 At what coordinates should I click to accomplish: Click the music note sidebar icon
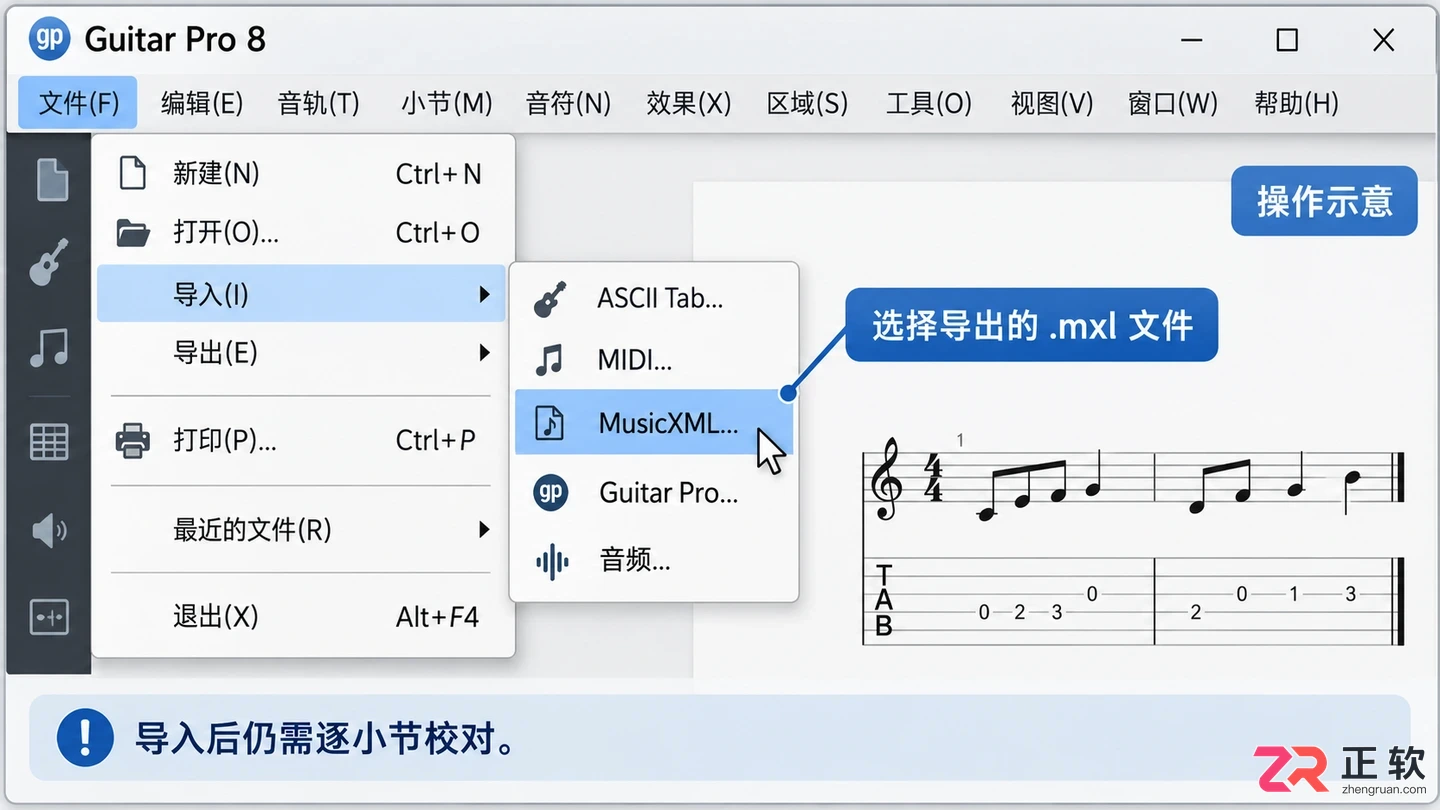(49, 348)
